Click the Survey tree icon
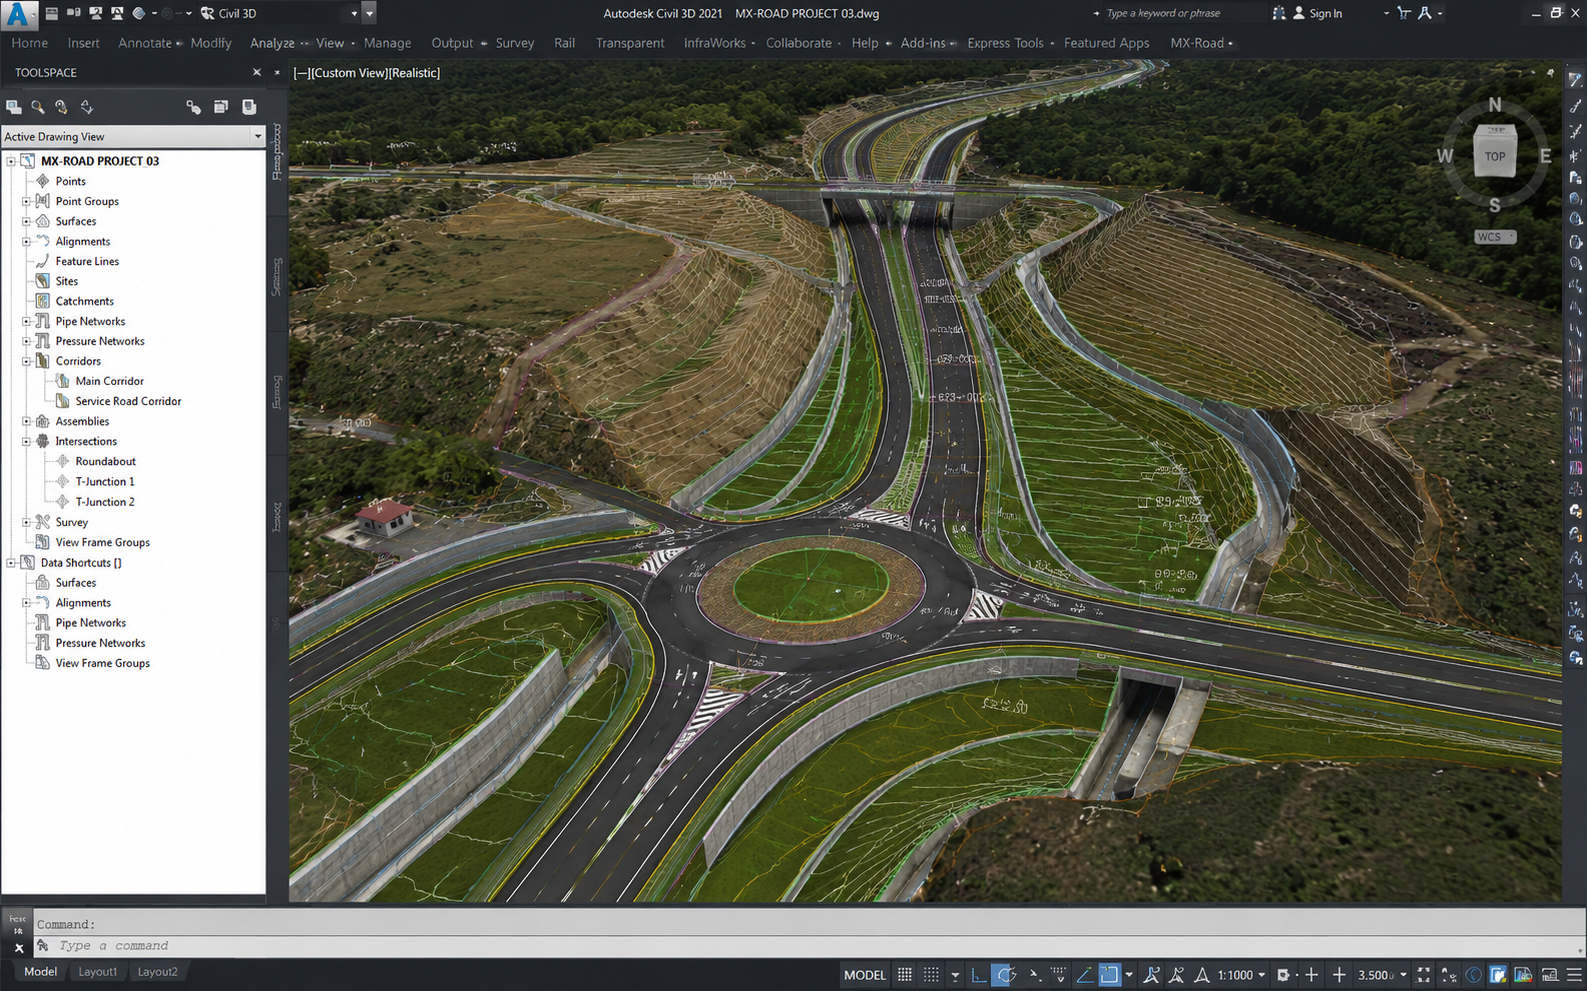Viewport: 1587px width, 991px height. (43, 522)
